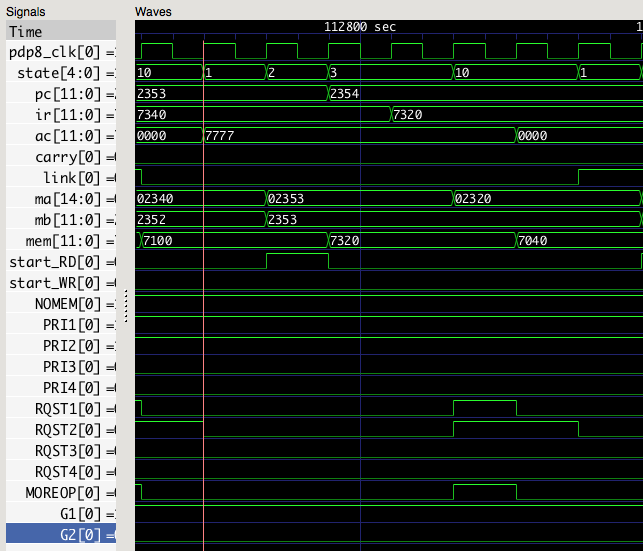Select the ma[14:0] signal
Screen dimensions: 643x551
61,199
